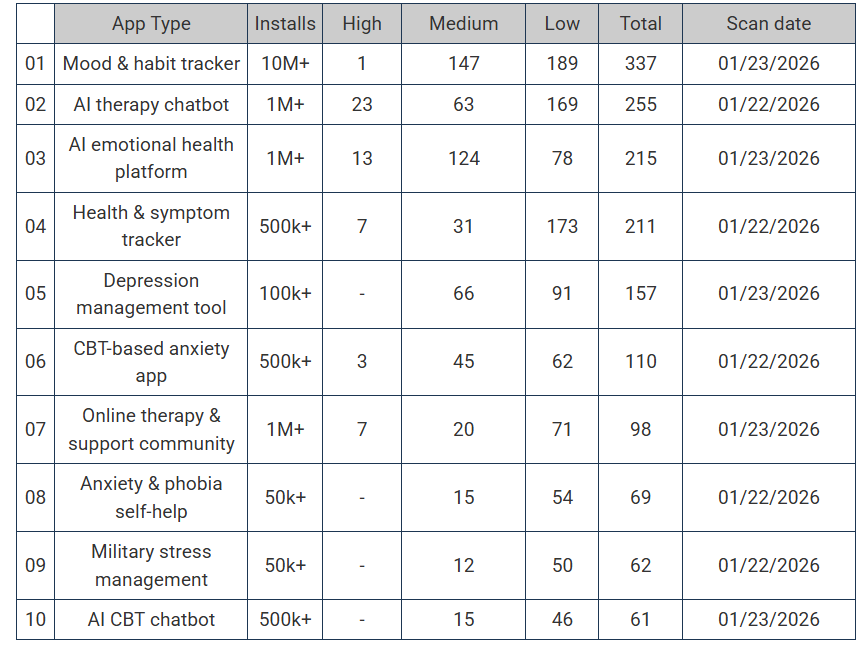Select row number 05 cell
Viewport: 866px width, 655px height.
[36, 294]
